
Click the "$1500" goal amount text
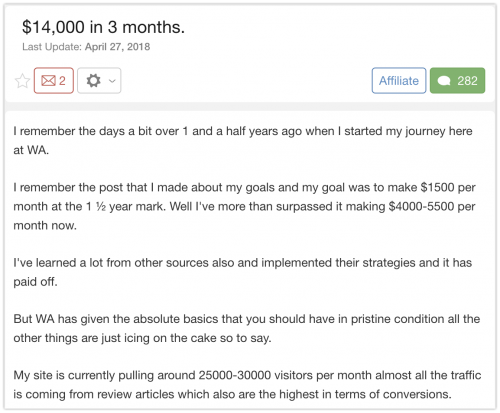tap(437, 187)
